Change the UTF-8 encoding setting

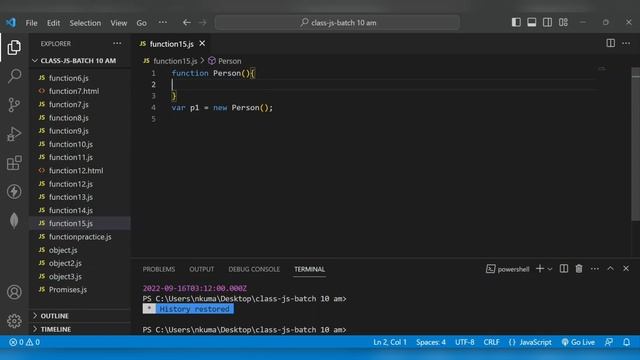[x=464, y=342]
